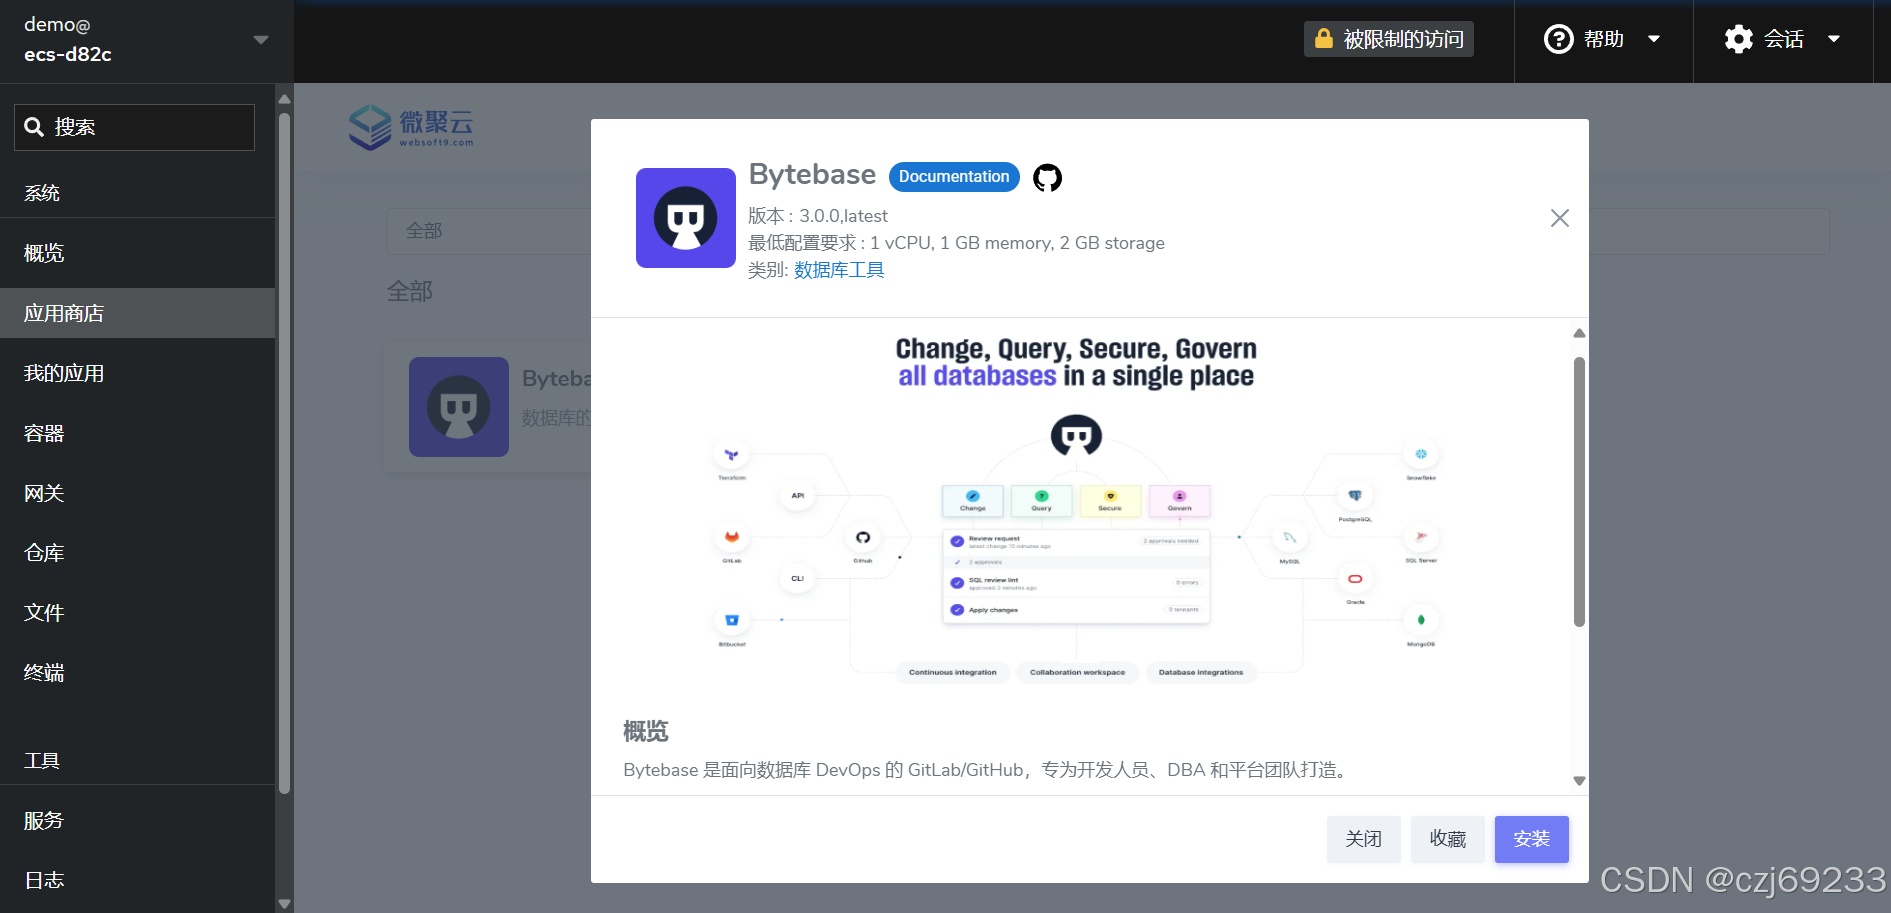The image size is (1891, 913).
Task: Open 文件 in sidebar
Action: pos(137,613)
